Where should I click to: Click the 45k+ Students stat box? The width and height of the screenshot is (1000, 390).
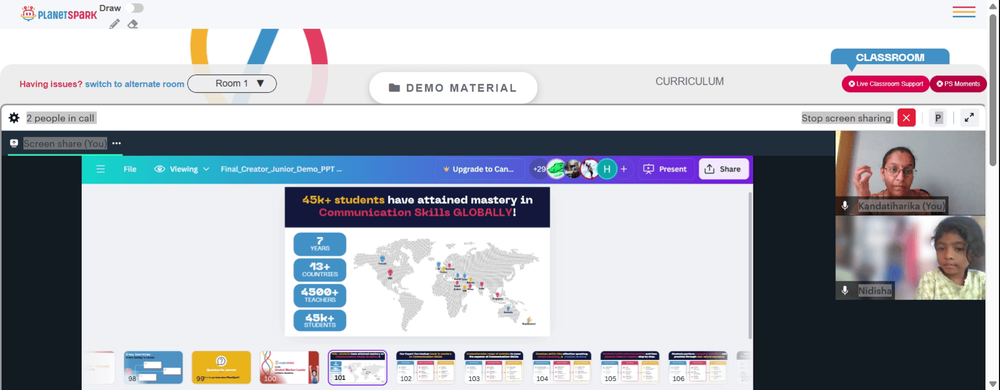(x=320, y=321)
